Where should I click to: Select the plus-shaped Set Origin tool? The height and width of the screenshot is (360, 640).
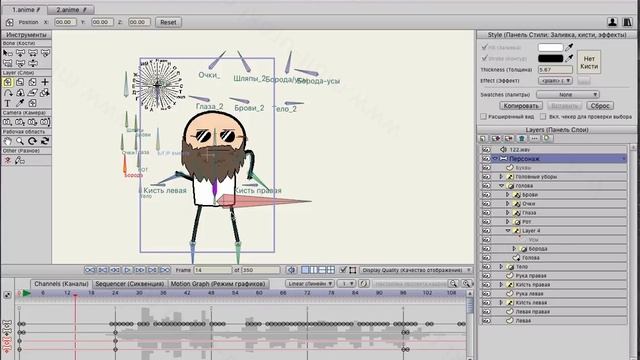45,82
